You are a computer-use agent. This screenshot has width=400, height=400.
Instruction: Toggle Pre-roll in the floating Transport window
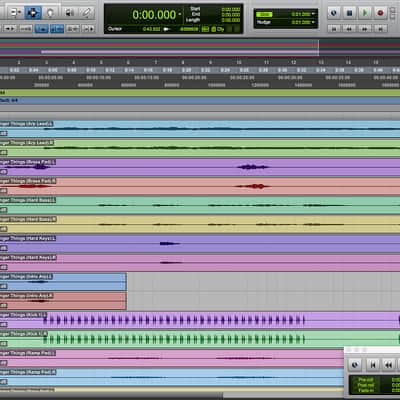366,380
